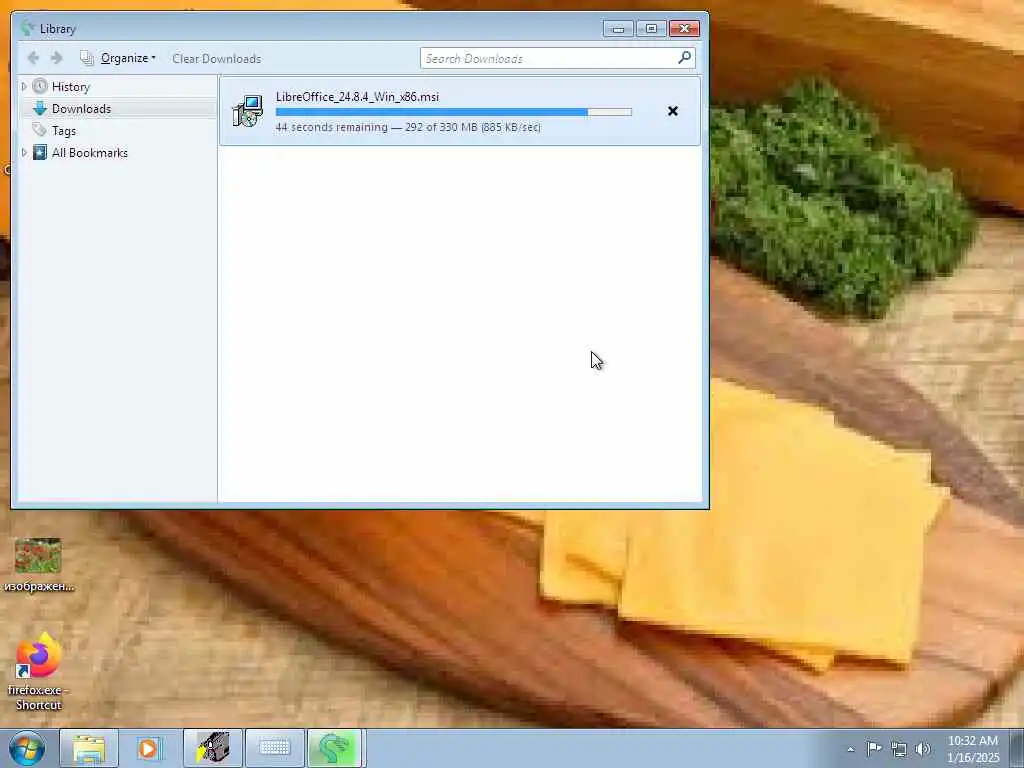The width and height of the screenshot is (1024, 768).
Task: Click the network tray icon
Action: coord(899,749)
